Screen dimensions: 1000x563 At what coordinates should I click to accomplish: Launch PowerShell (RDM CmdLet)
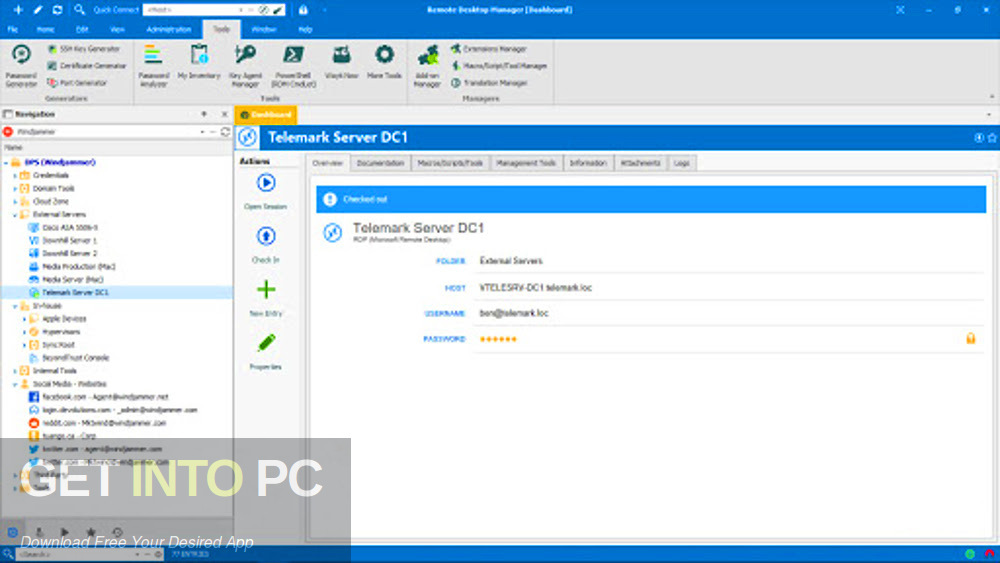(293, 66)
